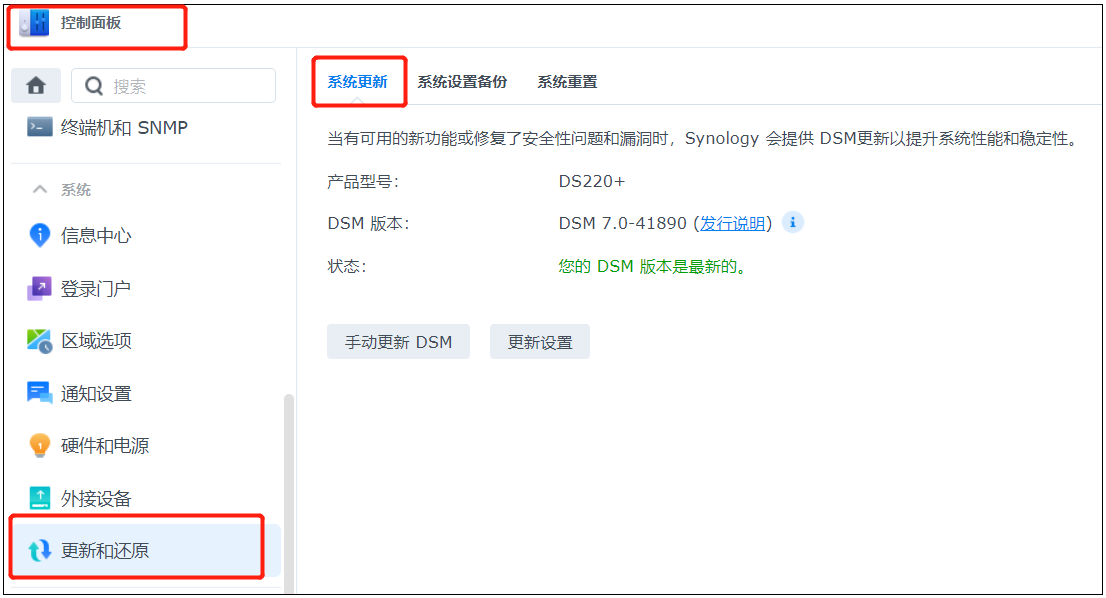Click the 硬件和电源 bulb icon
The height and width of the screenshot is (598, 1106).
[40, 446]
